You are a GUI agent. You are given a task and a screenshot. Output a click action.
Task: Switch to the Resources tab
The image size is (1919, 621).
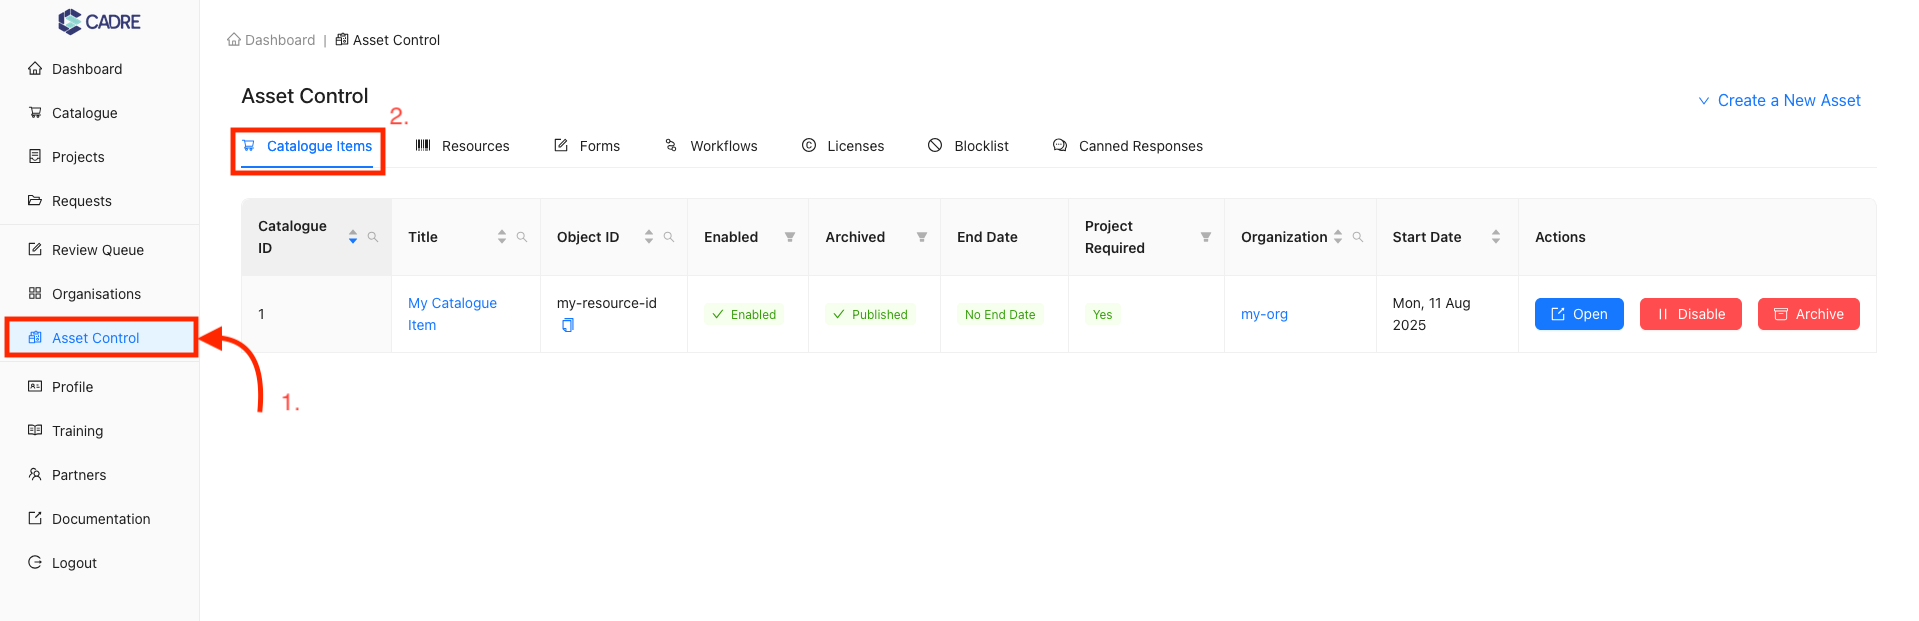463,146
